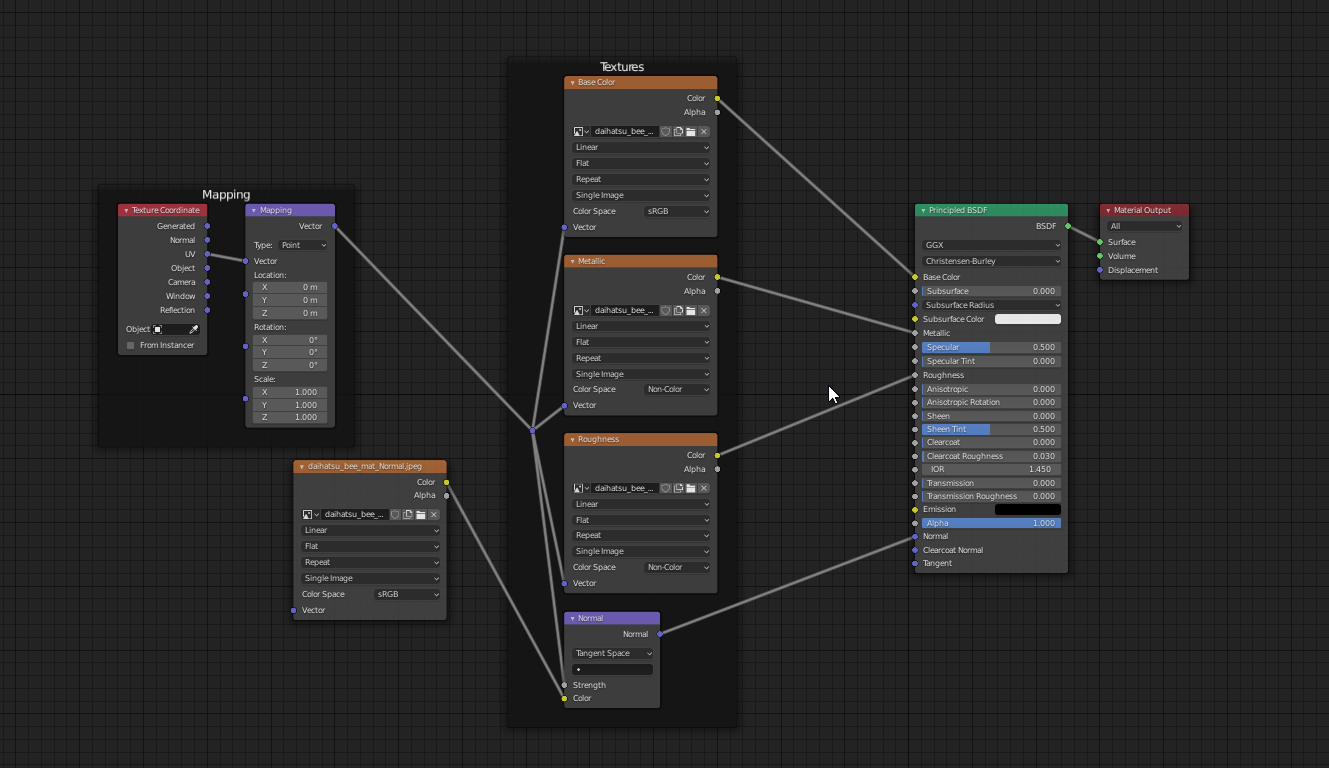Collapse the Mapping node
Image resolution: width=1329 pixels, height=768 pixels.
[x=254, y=210]
